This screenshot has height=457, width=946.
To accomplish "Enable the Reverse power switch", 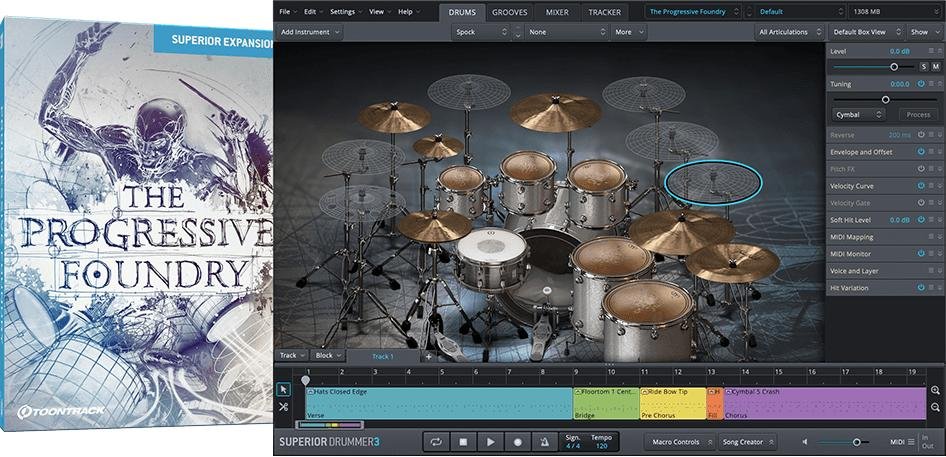I will (x=921, y=135).
